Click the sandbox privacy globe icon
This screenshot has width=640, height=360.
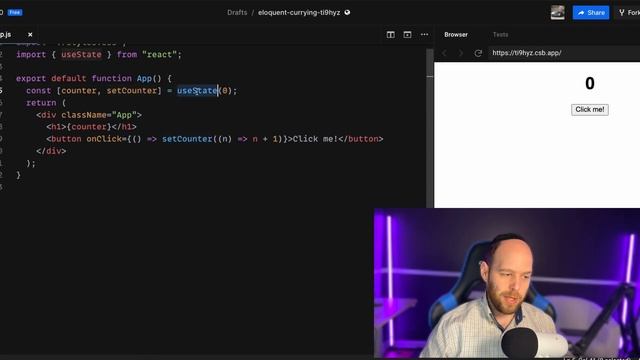tap(347, 13)
